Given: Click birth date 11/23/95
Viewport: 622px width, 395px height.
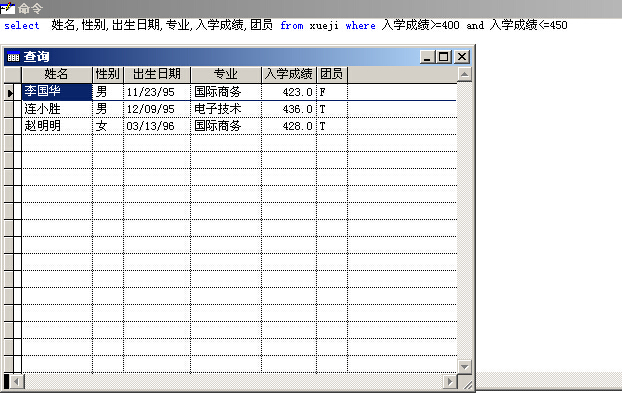Looking at the screenshot, I should click(x=157, y=92).
